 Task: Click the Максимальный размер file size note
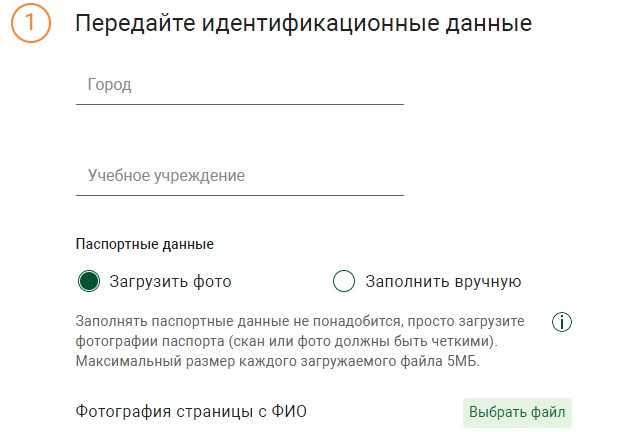277,361
